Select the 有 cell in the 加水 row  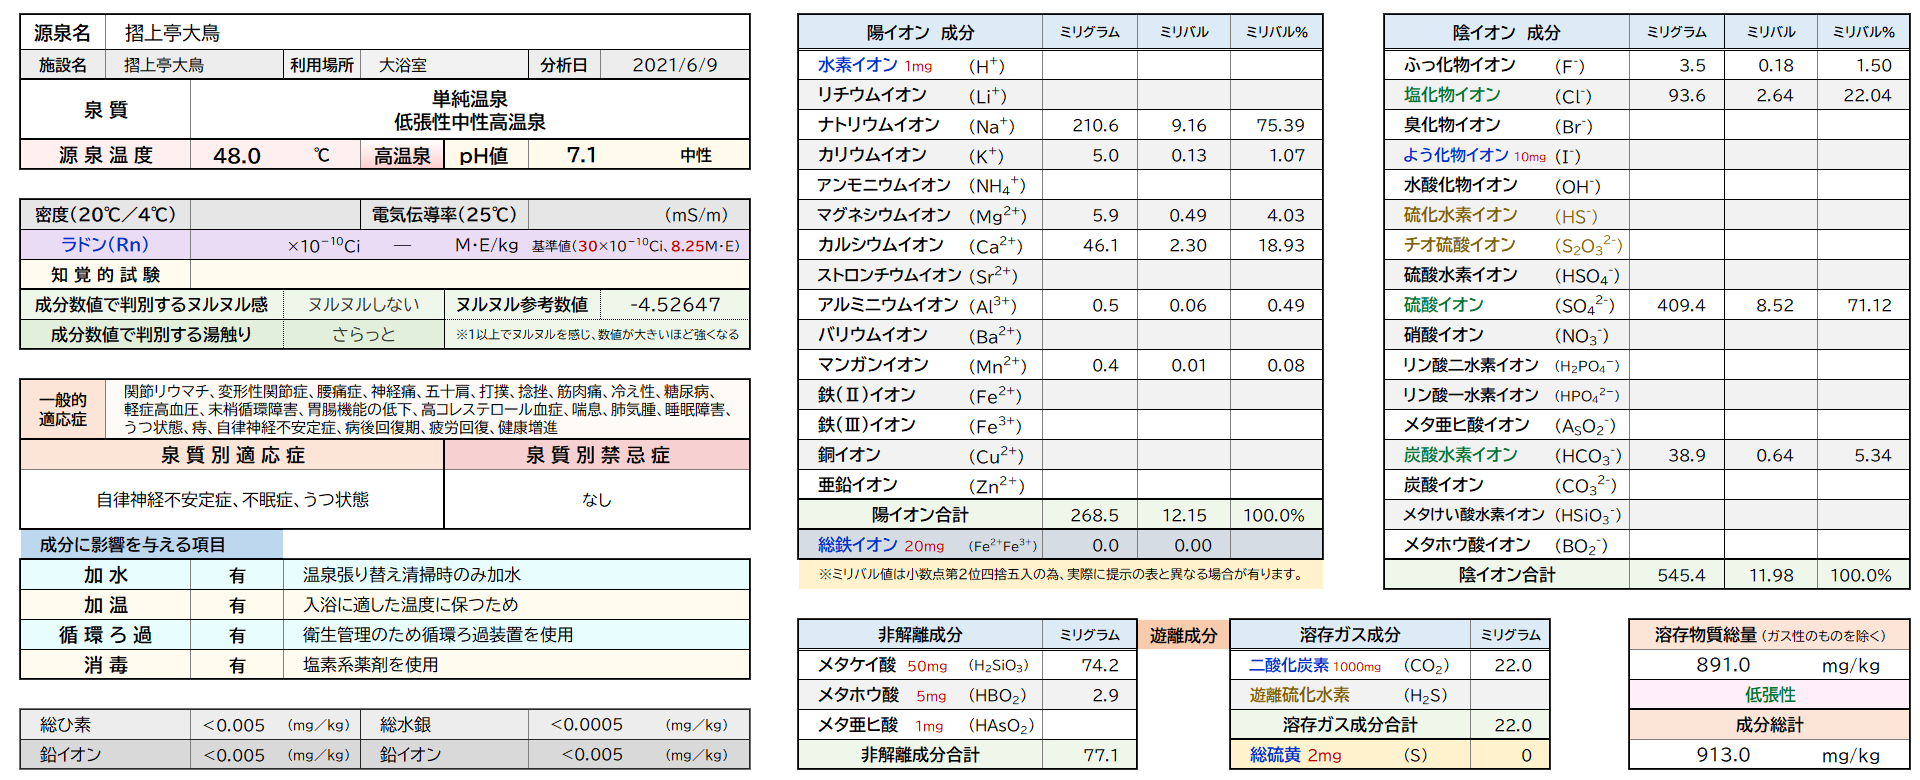pyautogui.click(x=237, y=575)
